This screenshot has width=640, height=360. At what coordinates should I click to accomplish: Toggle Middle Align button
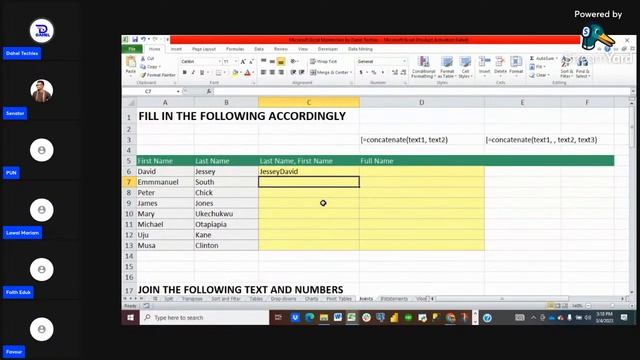coord(272,62)
